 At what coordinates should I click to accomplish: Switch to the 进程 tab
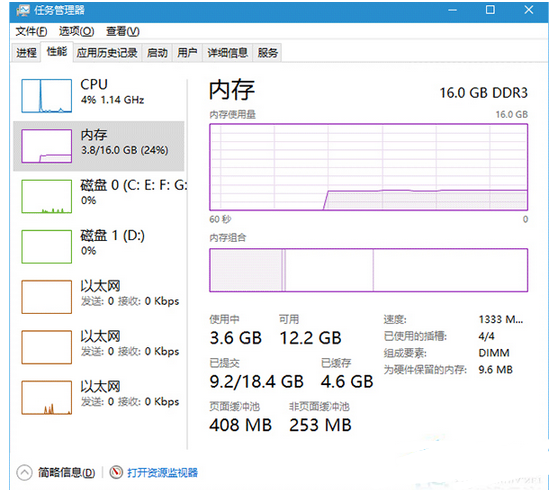click(26, 53)
